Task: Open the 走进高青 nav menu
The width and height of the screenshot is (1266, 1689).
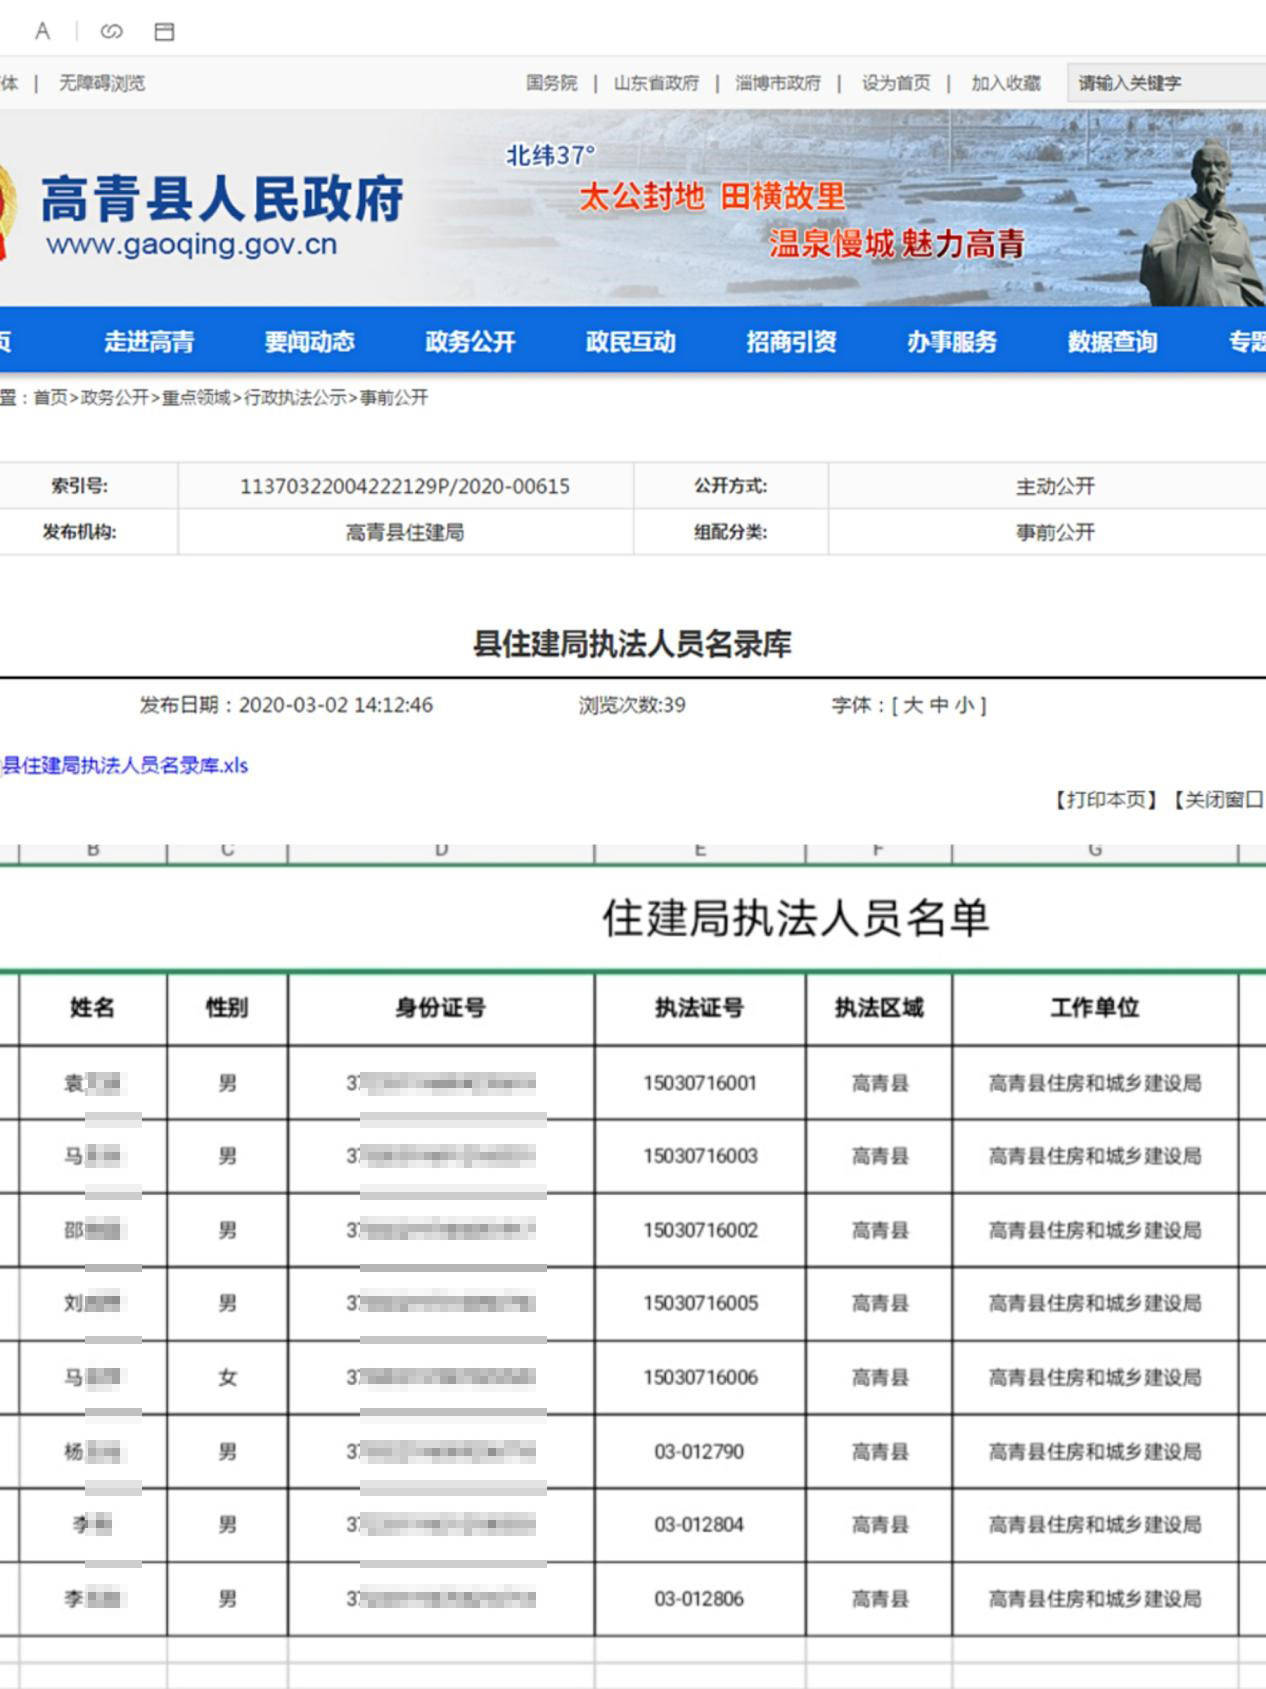Action: click(x=149, y=342)
